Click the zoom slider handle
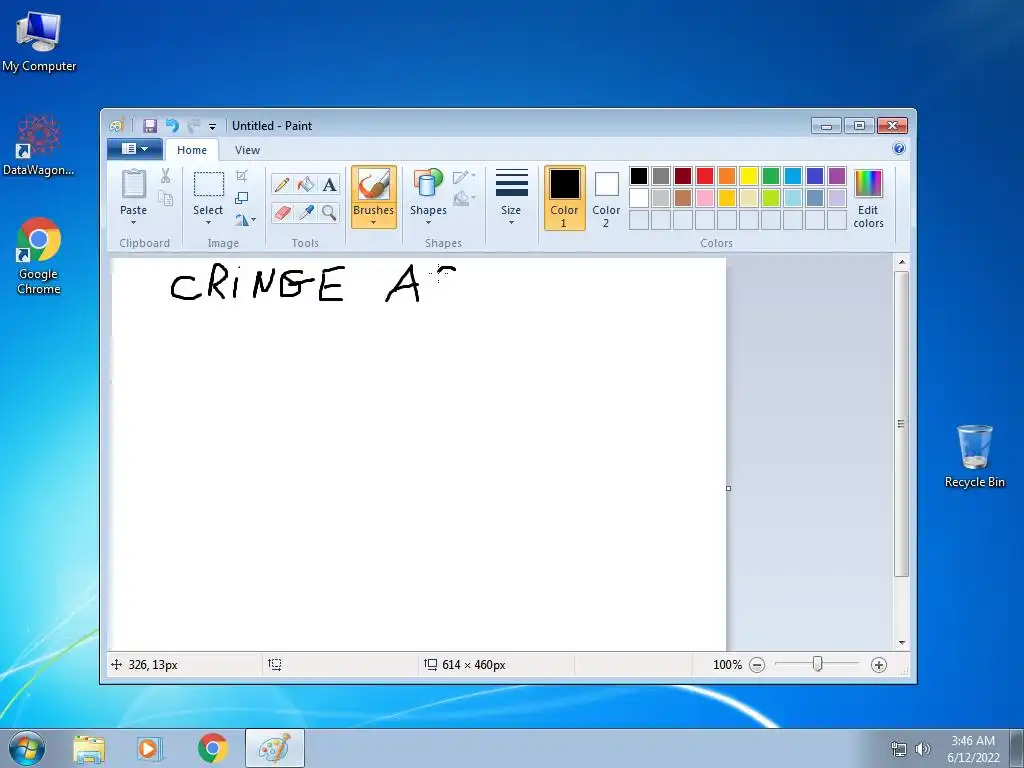 [818, 664]
